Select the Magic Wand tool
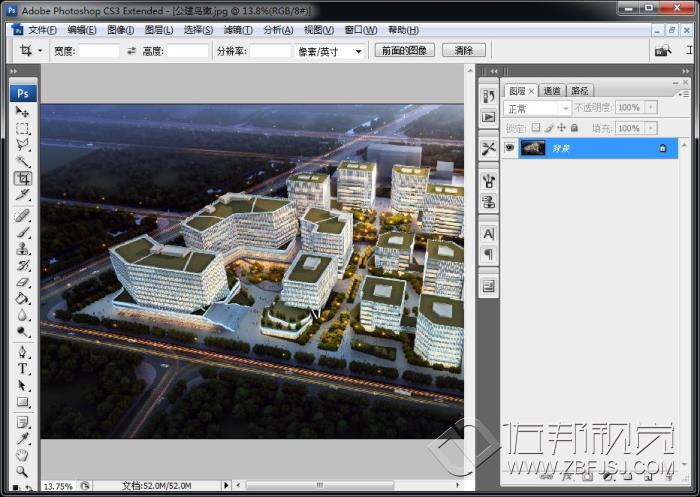Screen dimensions: 700x497 click(22, 161)
